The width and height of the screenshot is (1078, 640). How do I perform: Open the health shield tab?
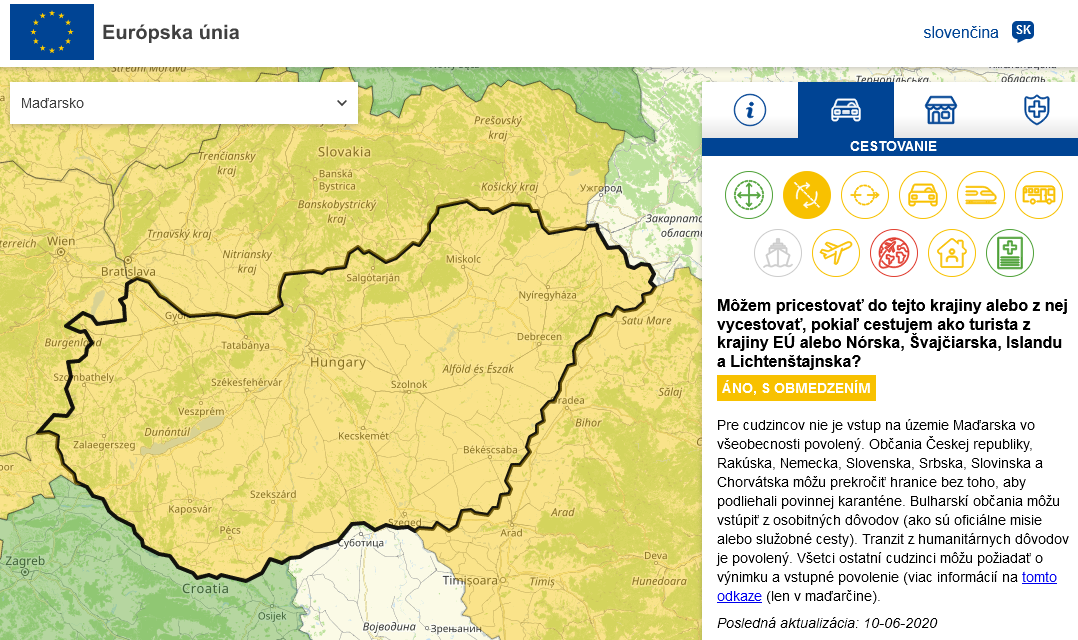1037,110
